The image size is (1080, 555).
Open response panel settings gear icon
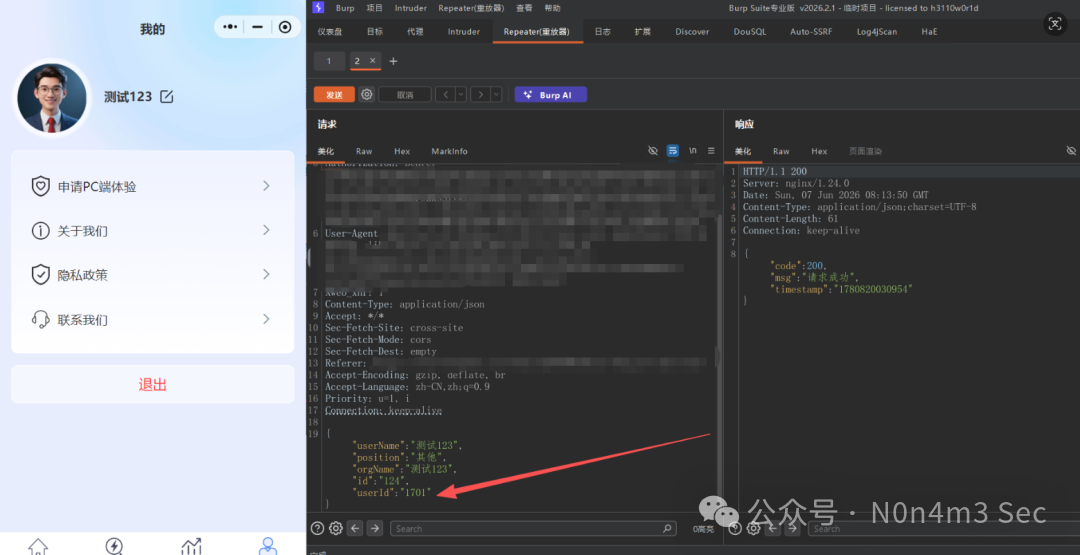pos(754,528)
